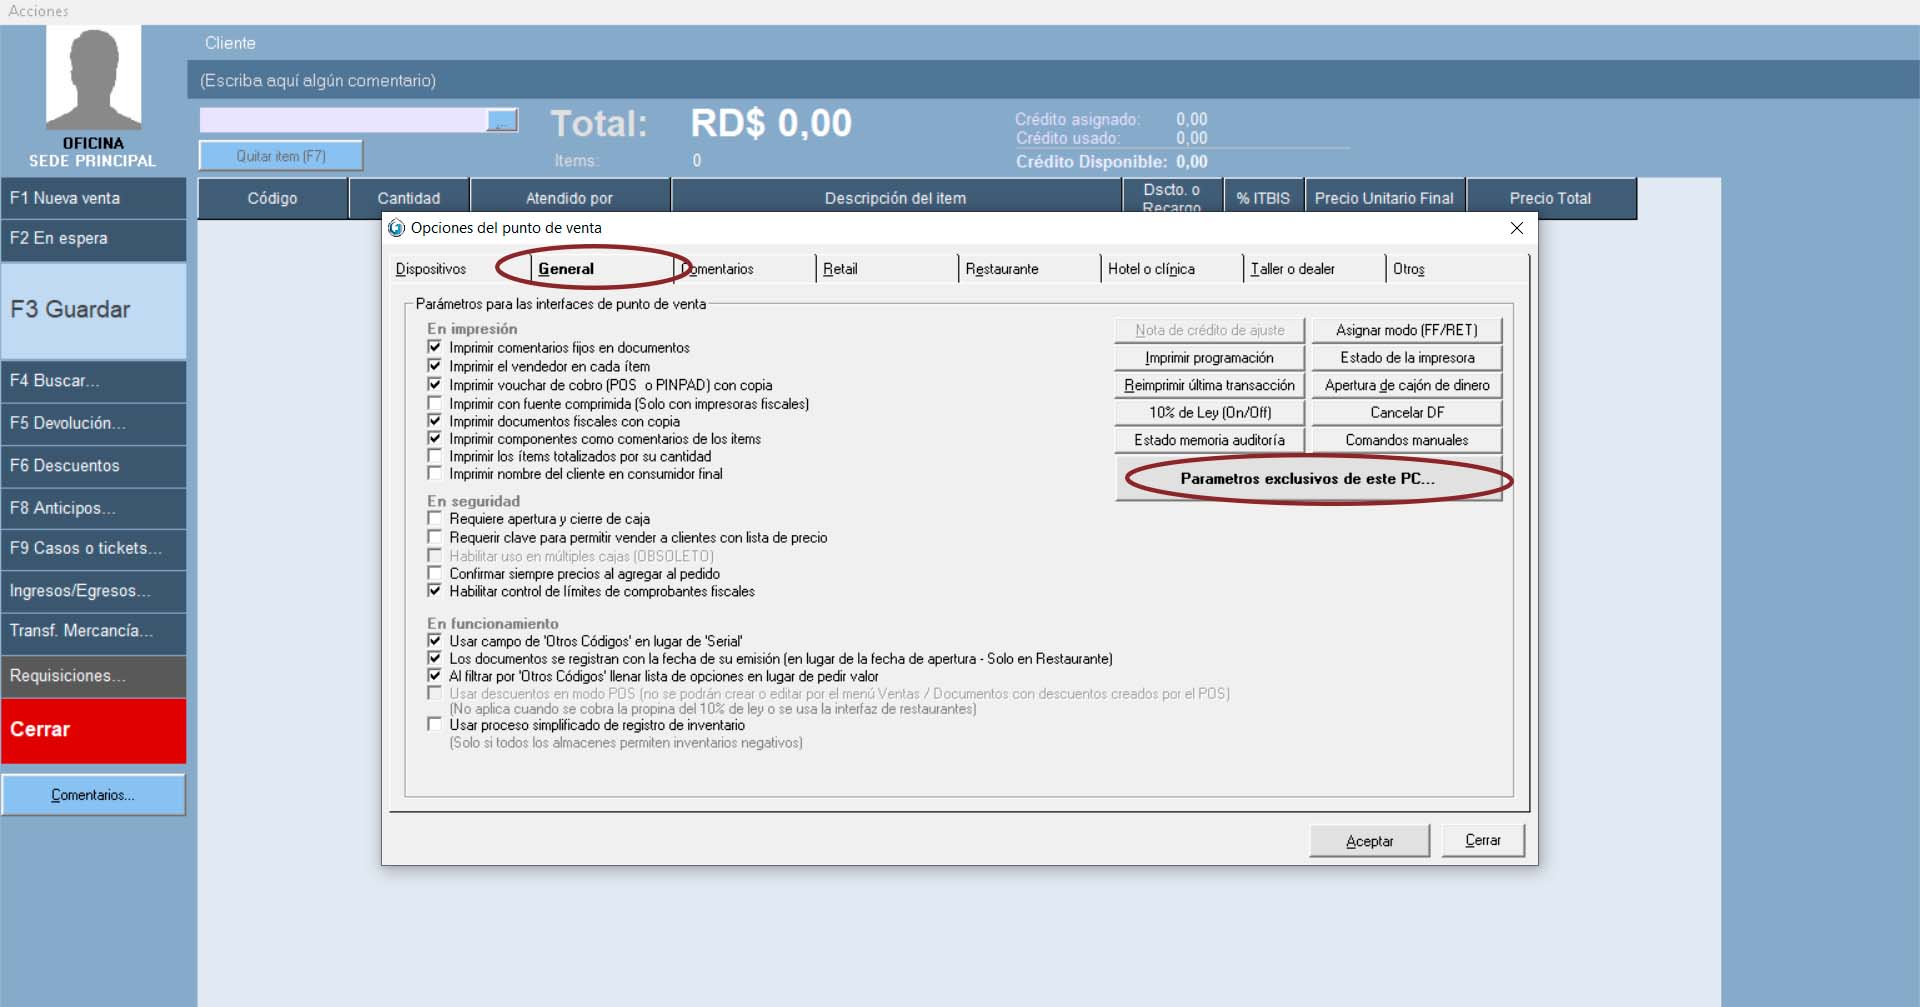Toggle 'Requiere apertura y cierre de caja'
The image size is (1920, 1007).
pos(435,519)
